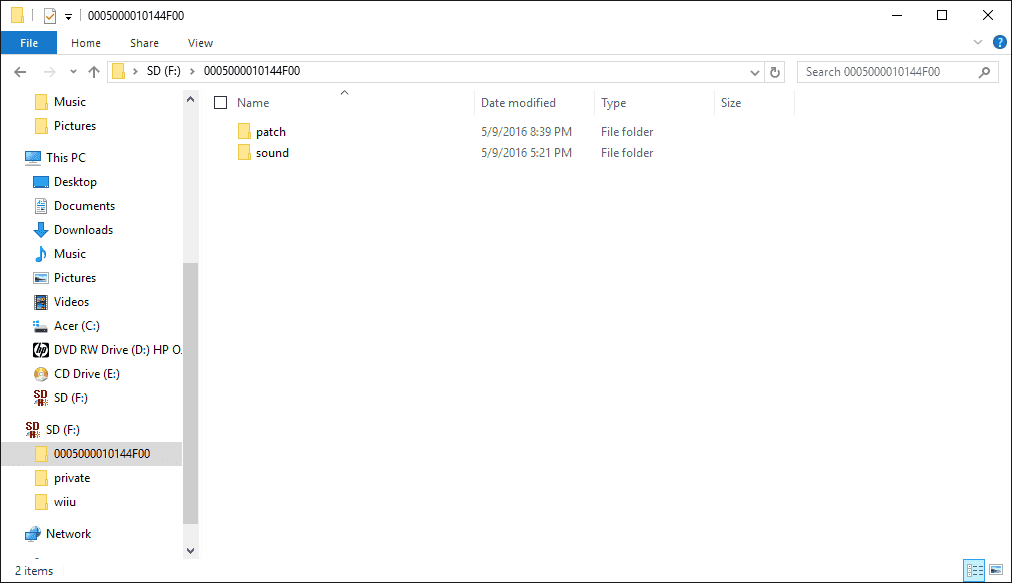This screenshot has width=1012, height=583.
Task: Open the private folder in tree
Action: point(72,478)
